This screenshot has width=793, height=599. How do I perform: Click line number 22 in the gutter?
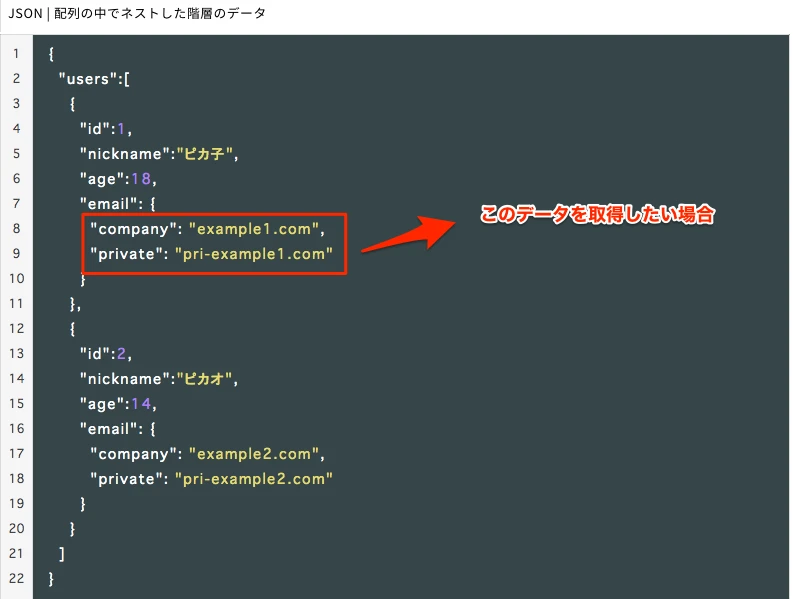point(16,579)
